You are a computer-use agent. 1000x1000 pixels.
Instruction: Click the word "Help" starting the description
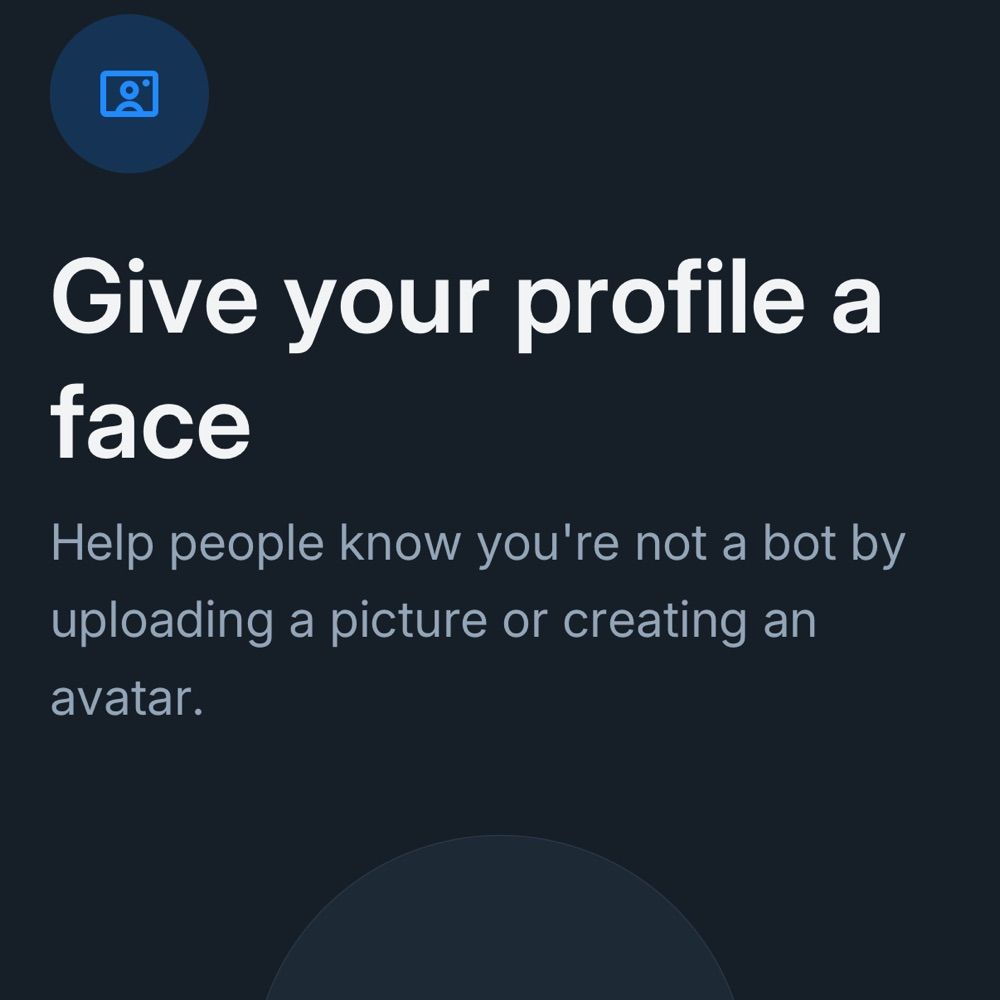[x=103, y=545]
